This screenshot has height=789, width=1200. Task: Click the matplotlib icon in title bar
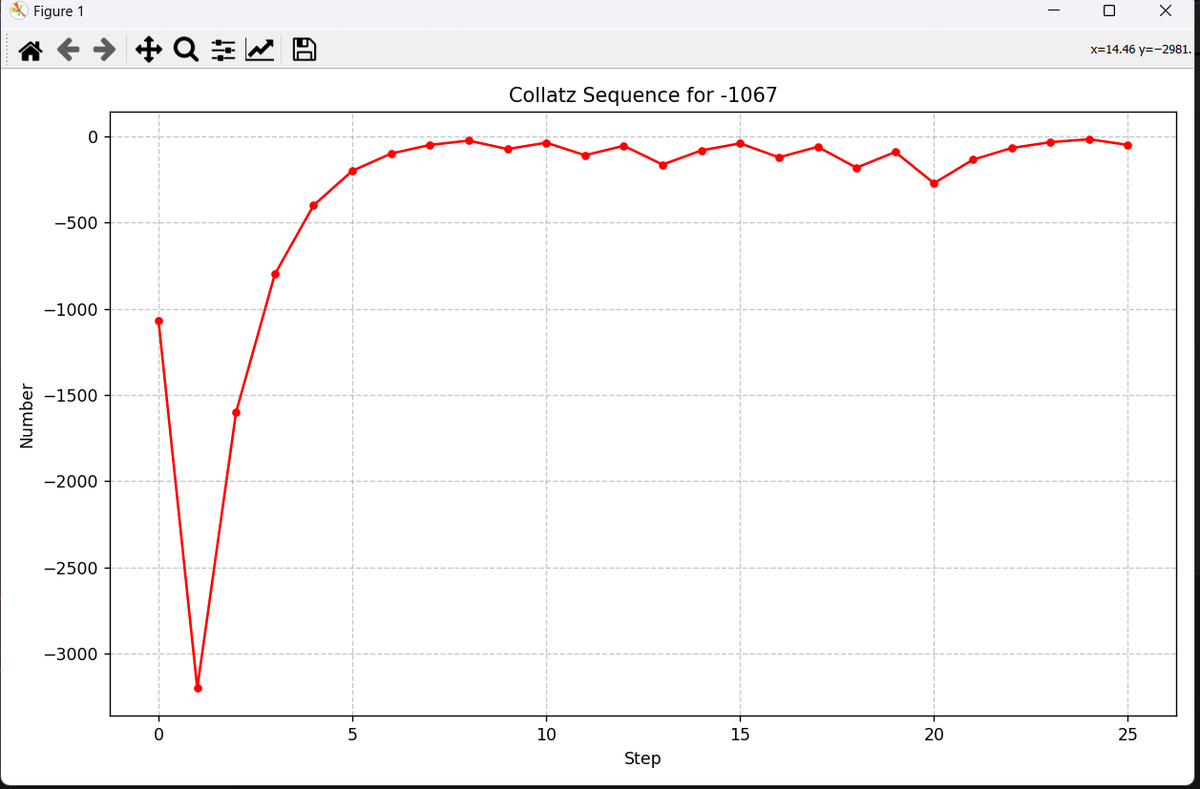tap(18, 11)
